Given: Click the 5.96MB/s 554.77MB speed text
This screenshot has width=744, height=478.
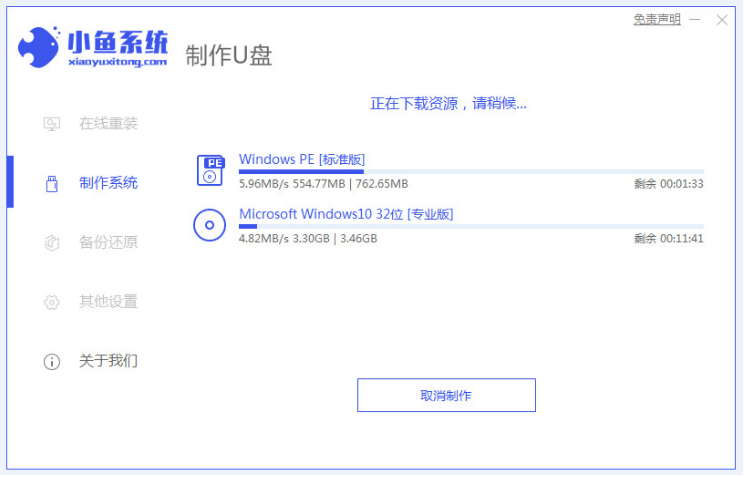Looking at the screenshot, I should [x=323, y=184].
